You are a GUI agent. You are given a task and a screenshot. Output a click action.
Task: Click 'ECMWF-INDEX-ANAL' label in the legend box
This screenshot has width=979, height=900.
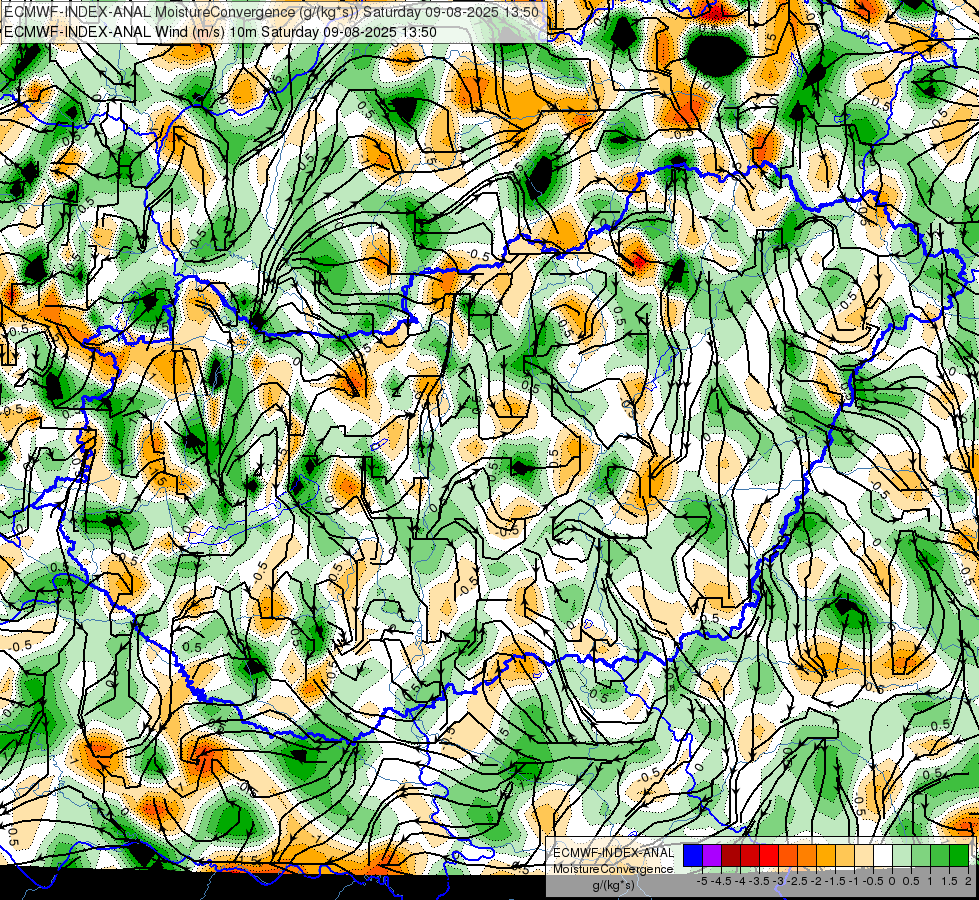pyautogui.click(x=613, y=853)
